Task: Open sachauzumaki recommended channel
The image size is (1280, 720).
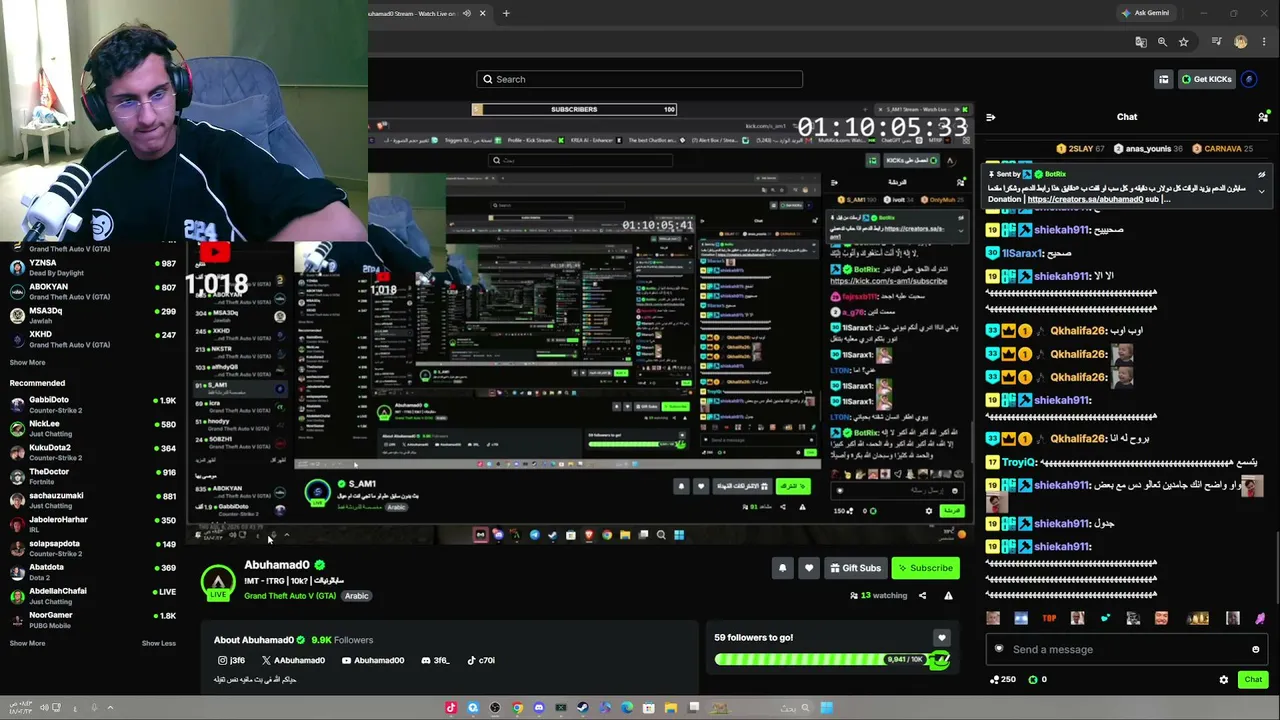Action: tap(92, 500)
